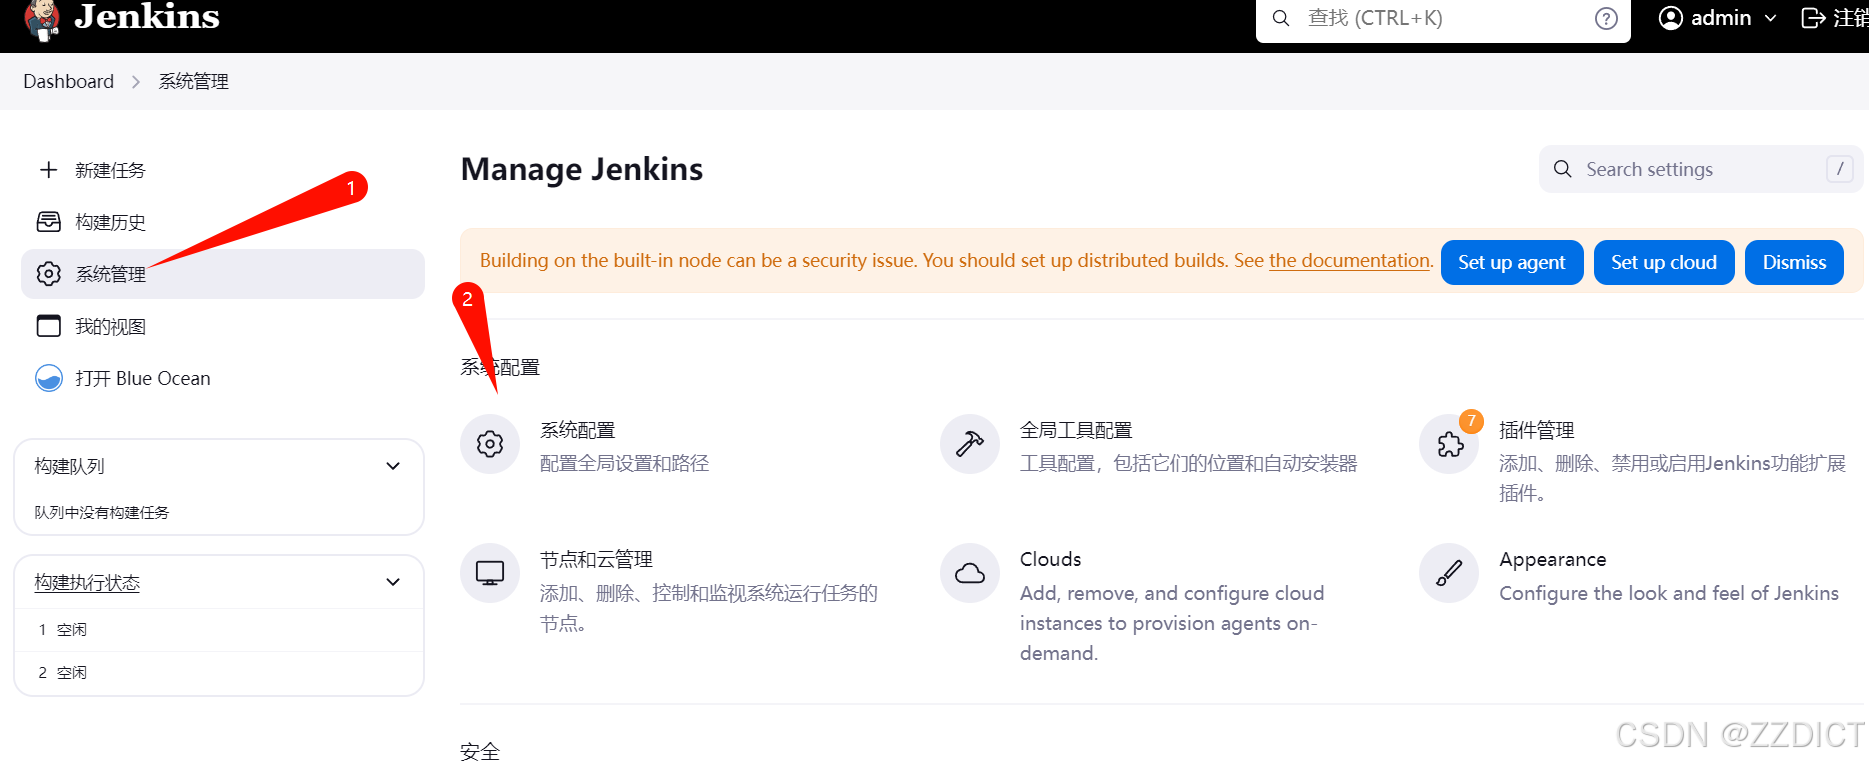Click the Set up cloud button
The image size is (1869, 767).
tap(1663, 262)
